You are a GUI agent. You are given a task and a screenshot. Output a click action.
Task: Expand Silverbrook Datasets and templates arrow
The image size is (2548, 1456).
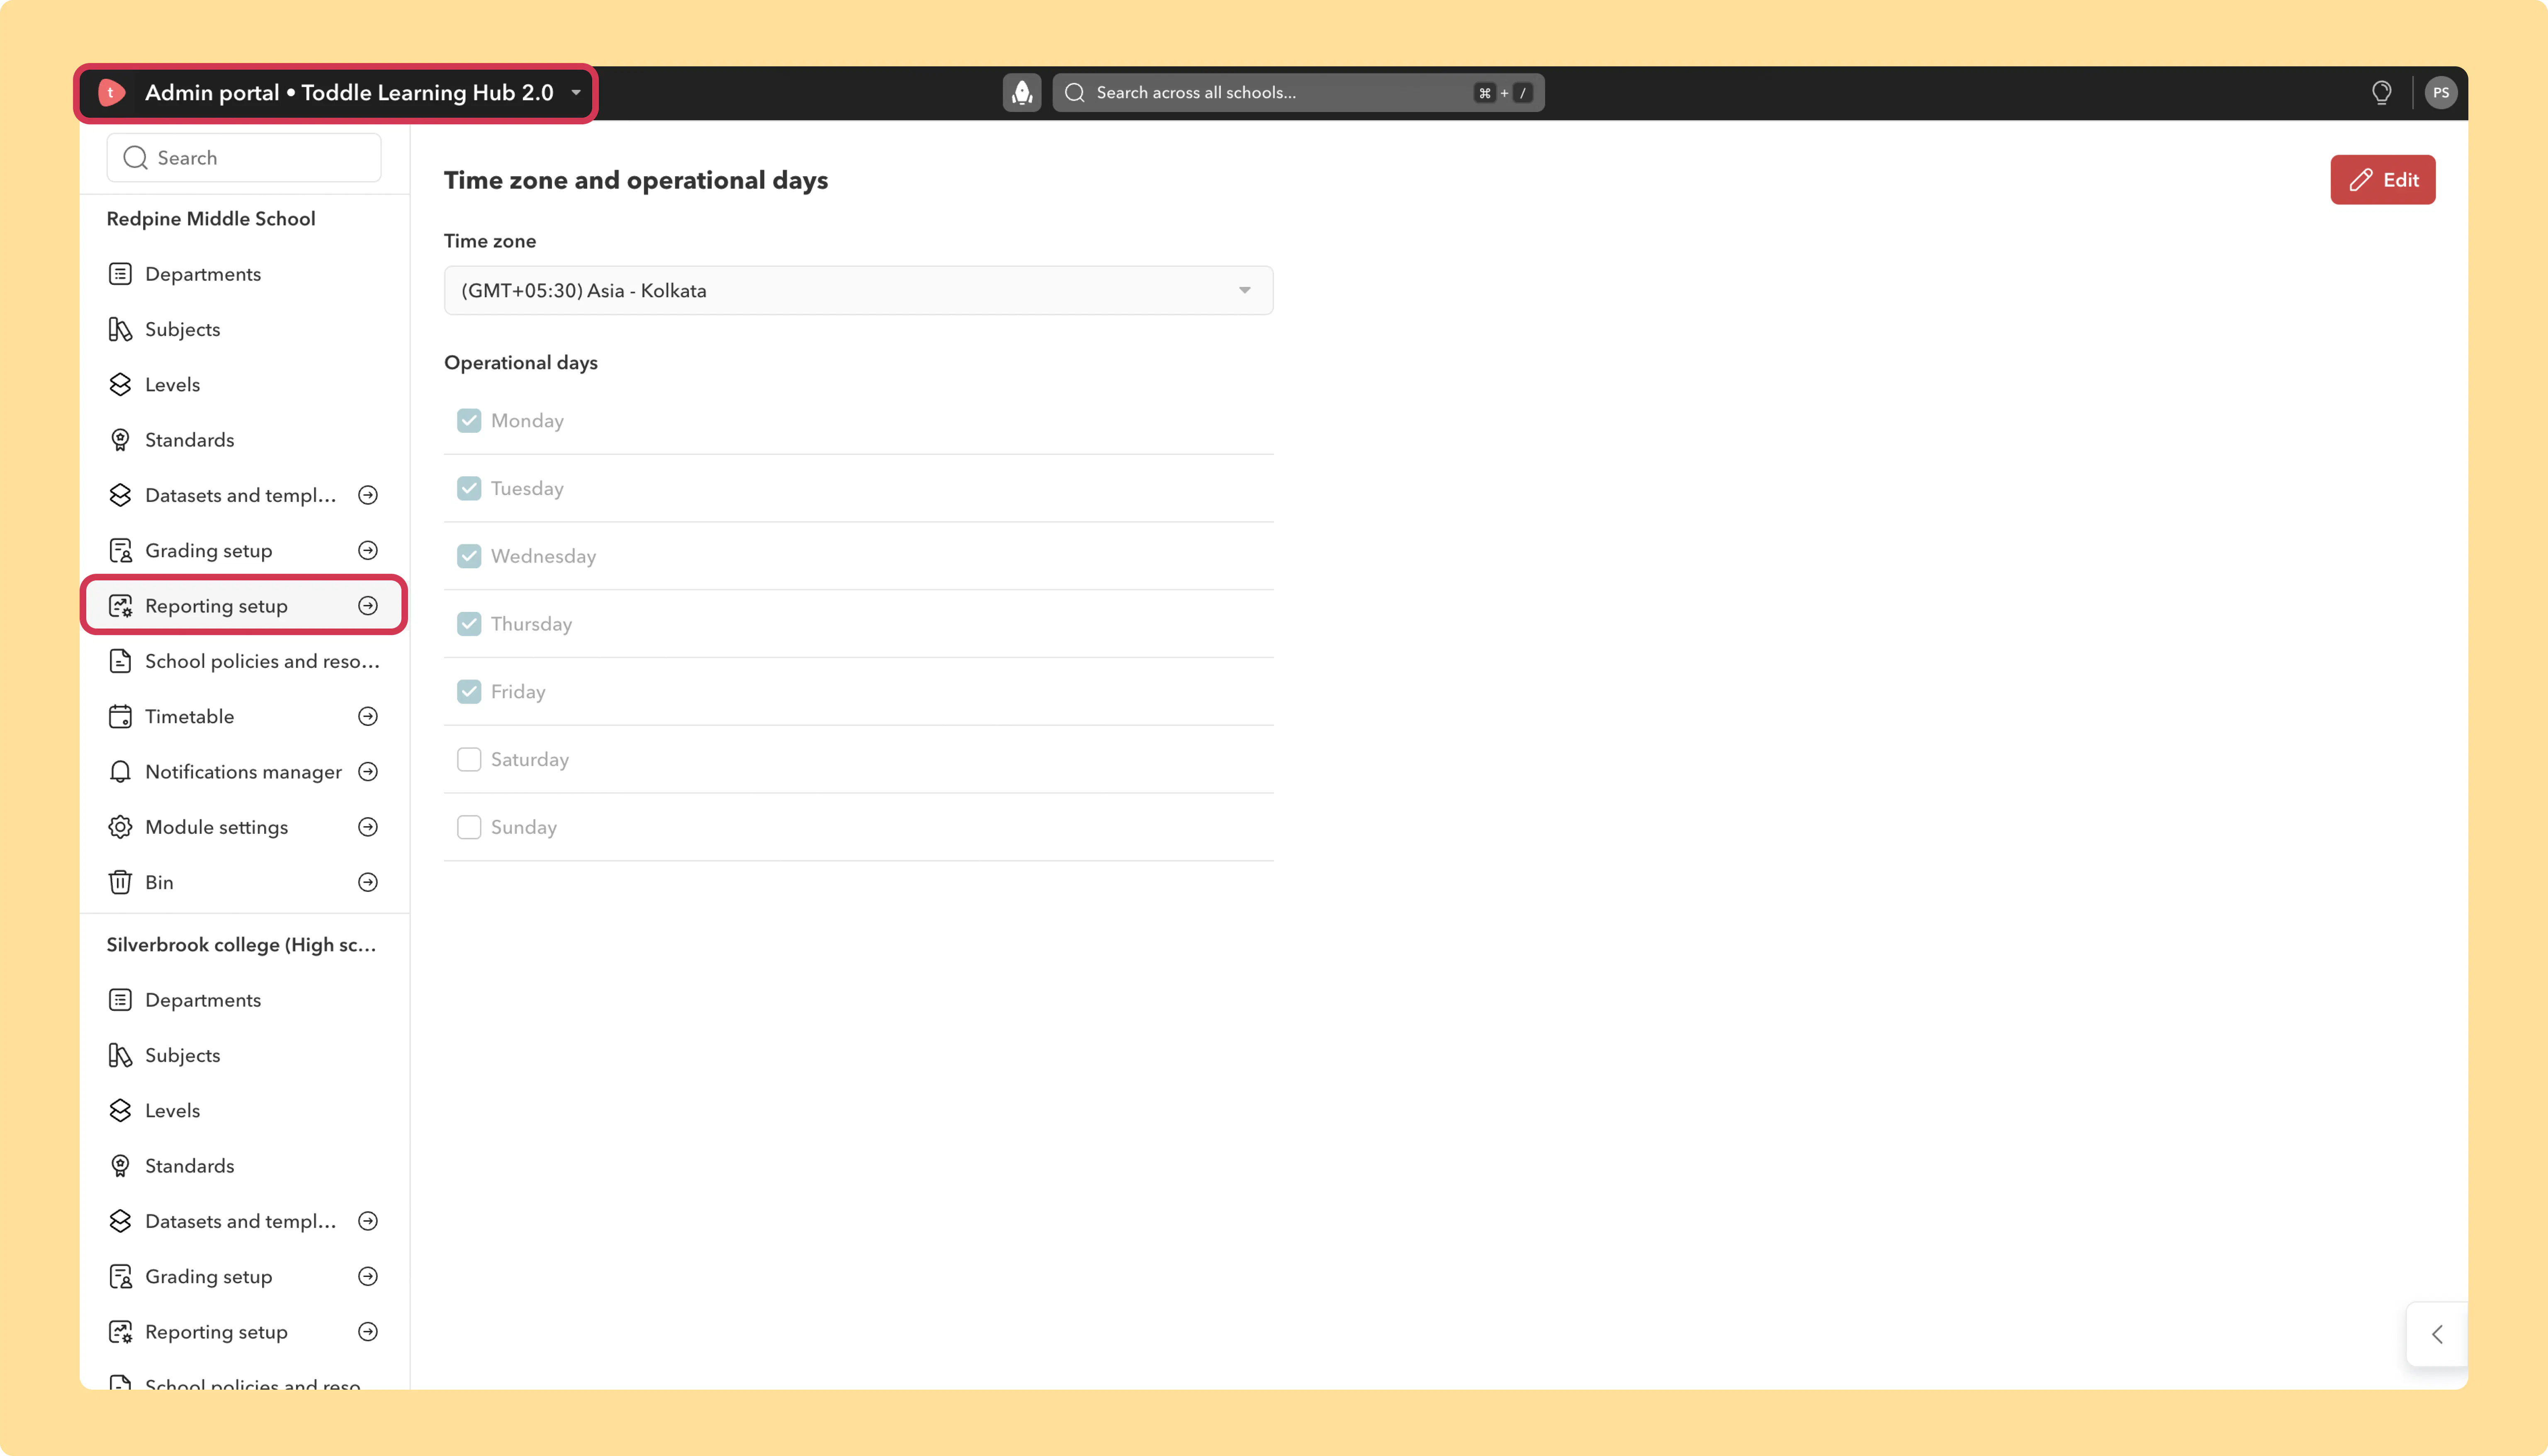tap(368, 1221)
